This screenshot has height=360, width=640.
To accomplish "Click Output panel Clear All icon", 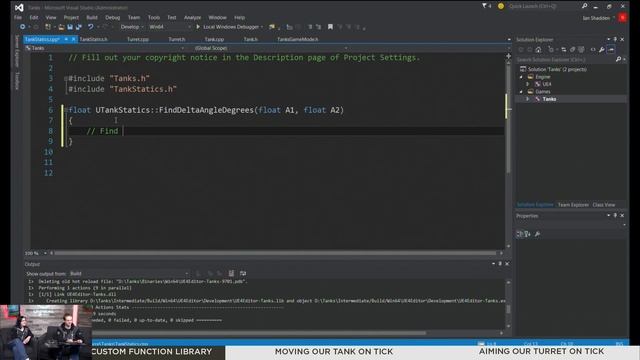I will (x=231, y=273).
